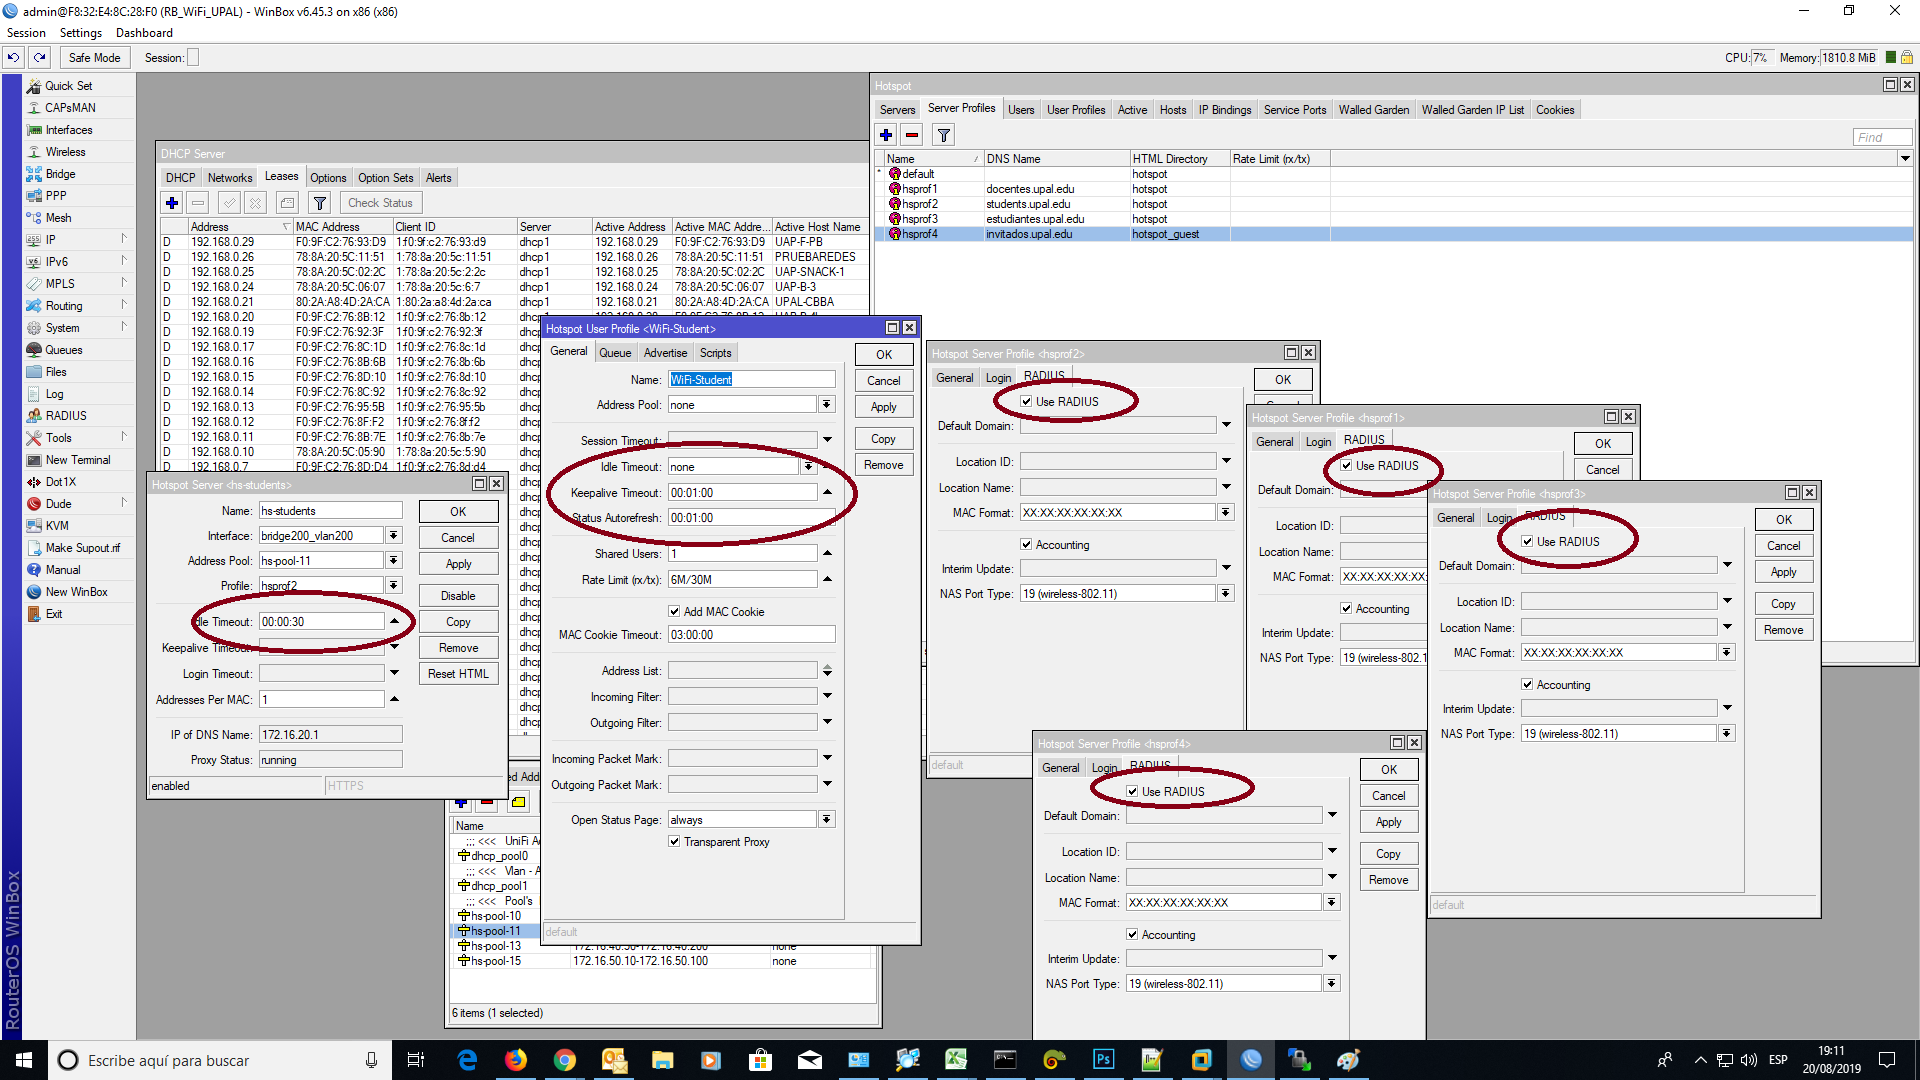Click the undo arrow icon in the toolbar
This screenshot has width=1920, height=1080.
pos(14,57)
